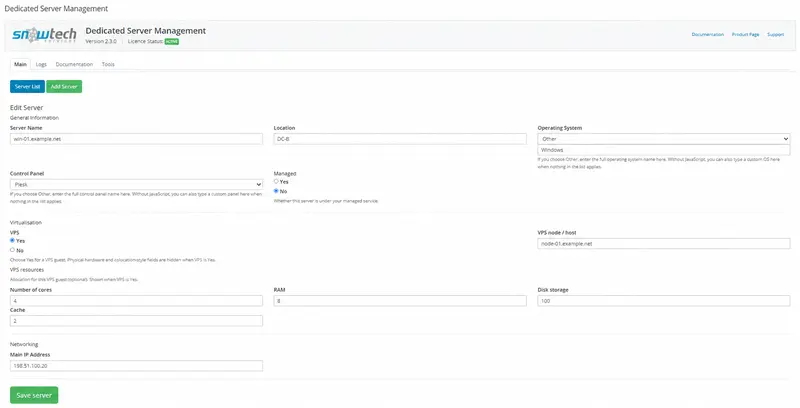Focus the Server Name input field
This screenshot has height=408, width=800.
click(136, 139)
